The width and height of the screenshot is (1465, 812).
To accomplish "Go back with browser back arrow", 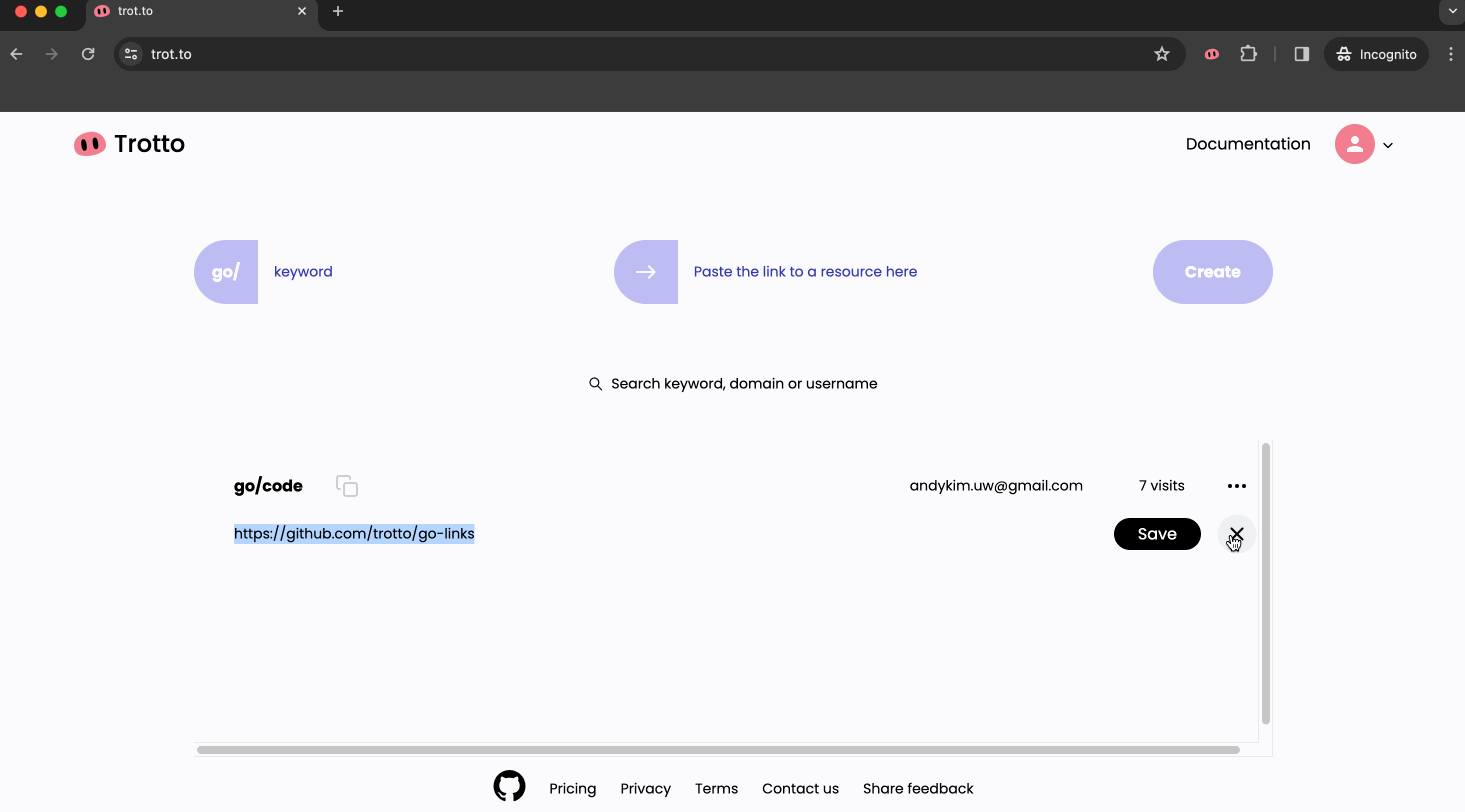I will tap(16, 54).
